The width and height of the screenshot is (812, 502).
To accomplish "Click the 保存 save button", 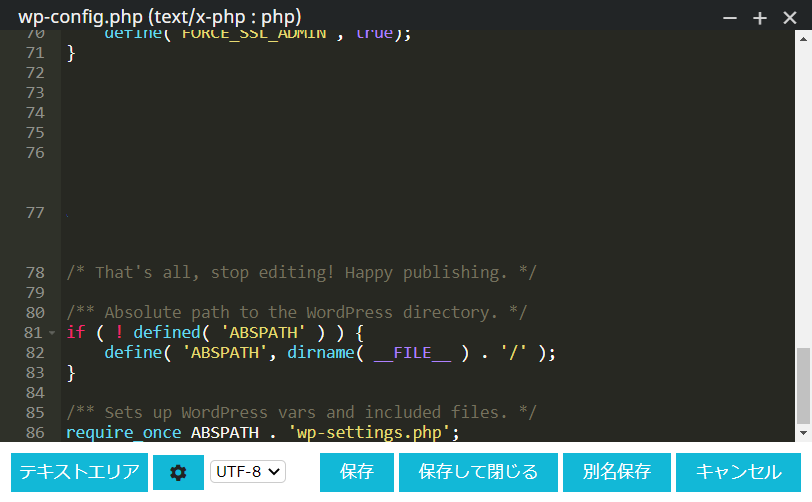I will [x=356, y=472].
